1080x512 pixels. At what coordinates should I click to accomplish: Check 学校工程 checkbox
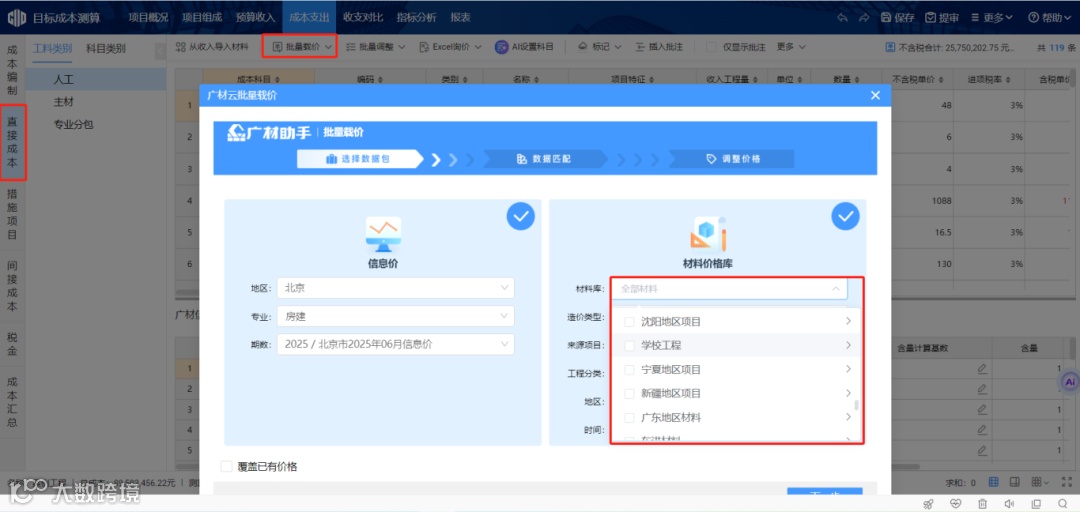[x=629, y=346]
